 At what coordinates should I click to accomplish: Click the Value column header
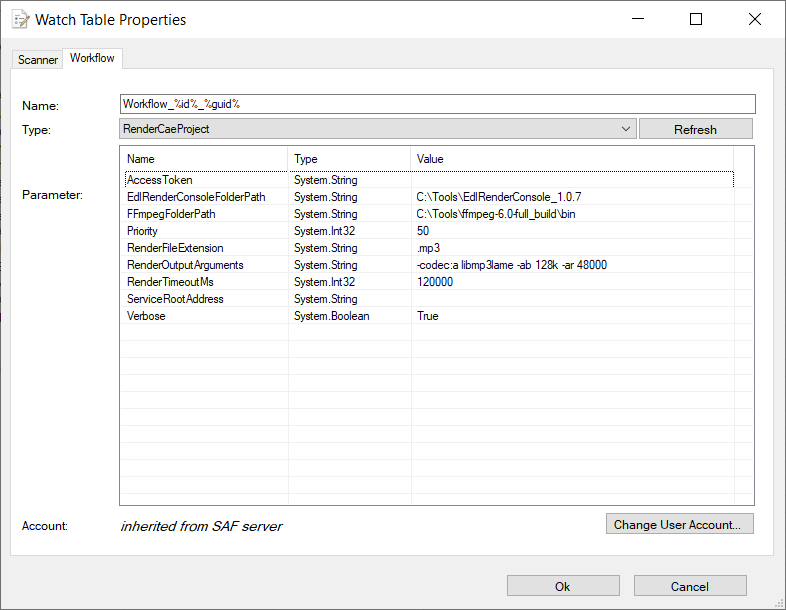click(x=571, y=159)
